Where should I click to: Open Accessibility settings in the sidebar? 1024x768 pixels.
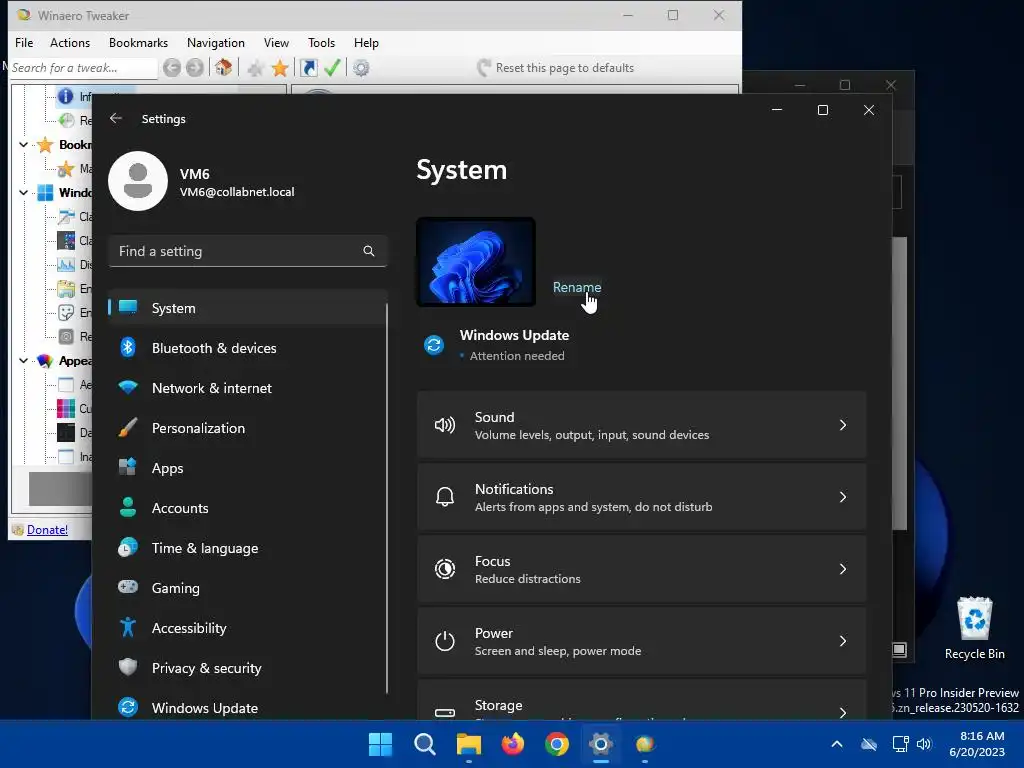248,628
